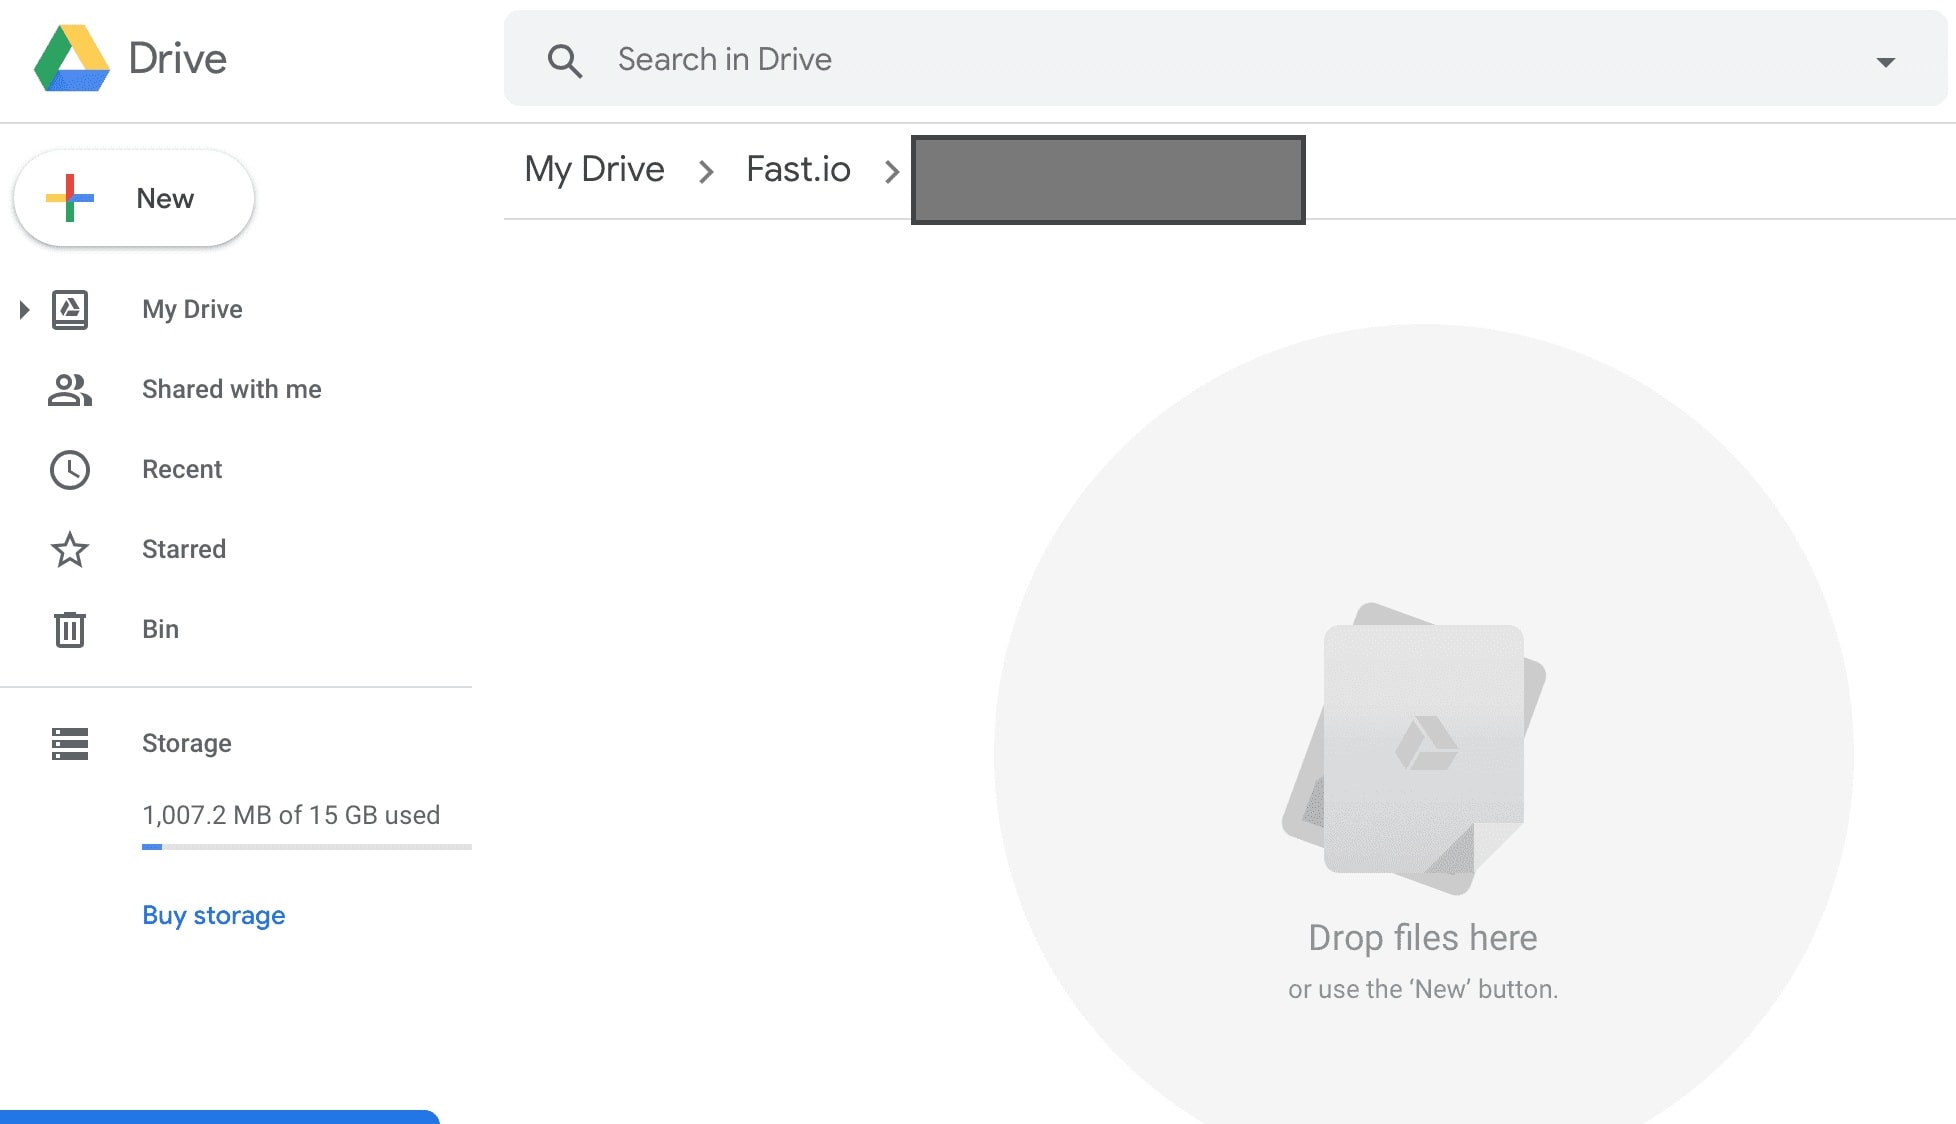
Task: Open search options dropdown arrow
Action: [1885, 62]
